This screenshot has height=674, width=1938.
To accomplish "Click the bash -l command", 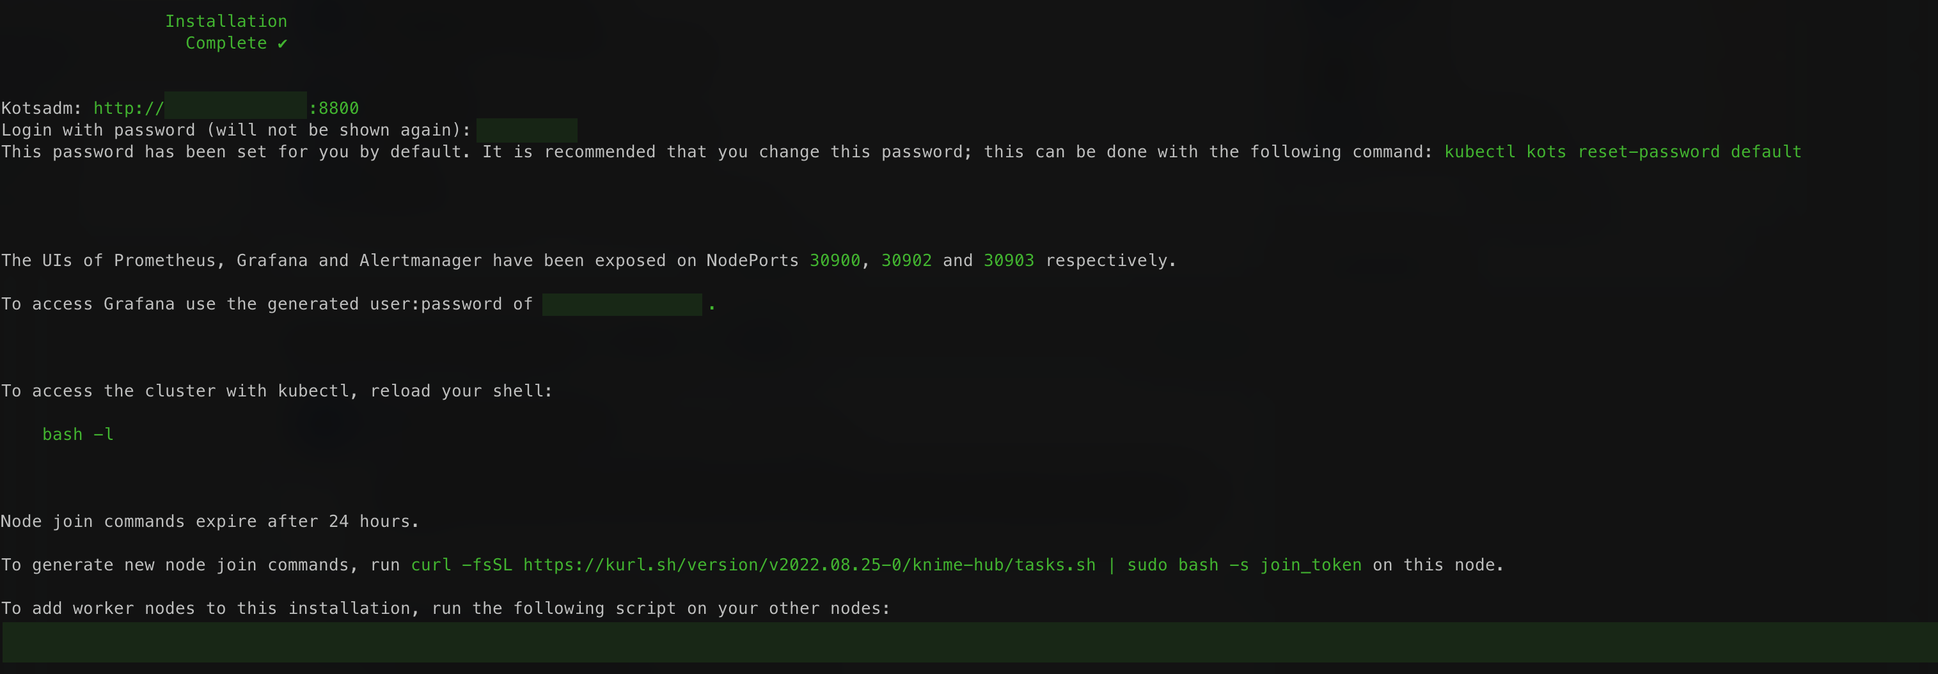I will coord(78,435).
